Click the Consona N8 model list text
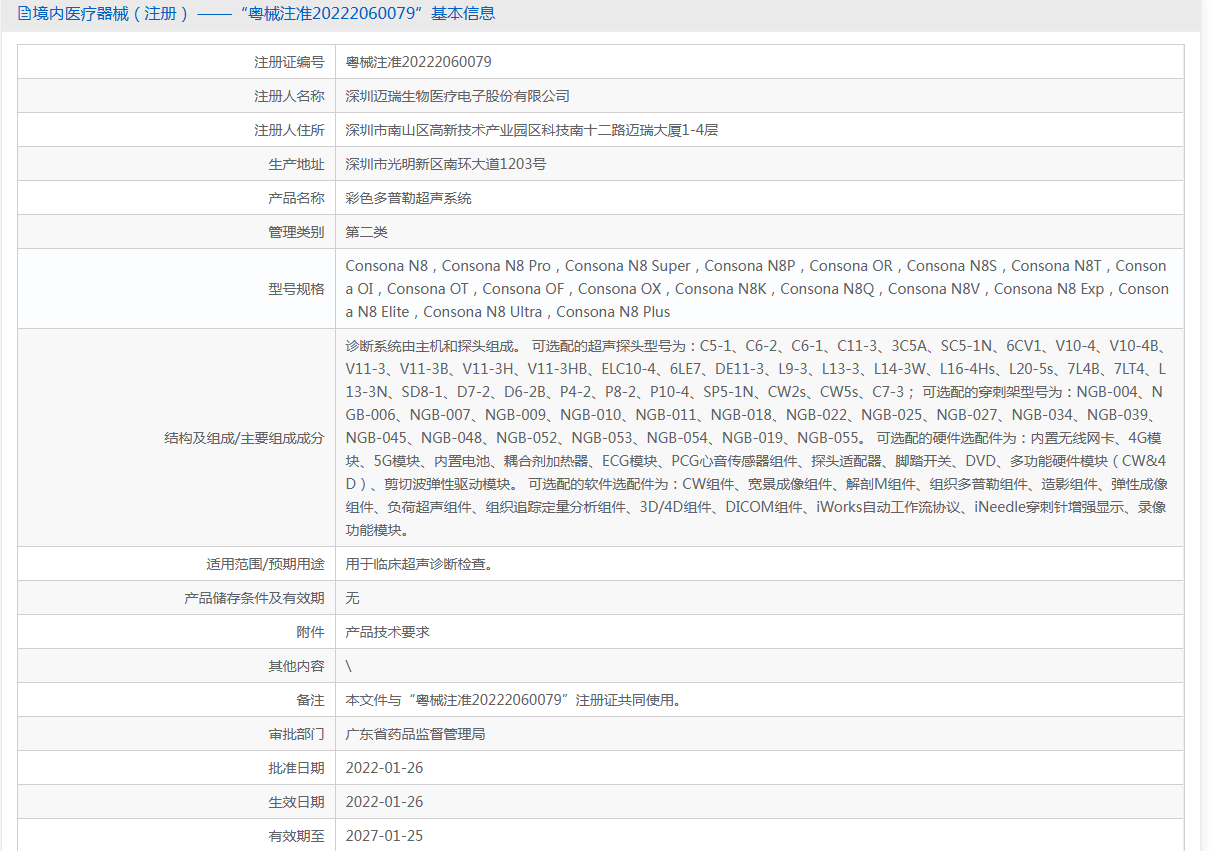Viewport: 1213px width, 851px height. [x=757, y=289]
